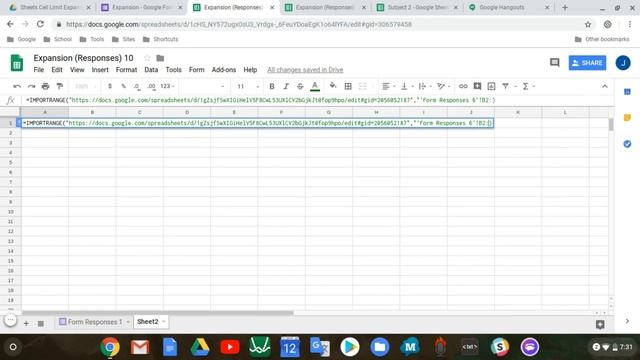Open the Format menu
Image resolution: width=640 pixels, height=360 pixels.
(127, 70)
